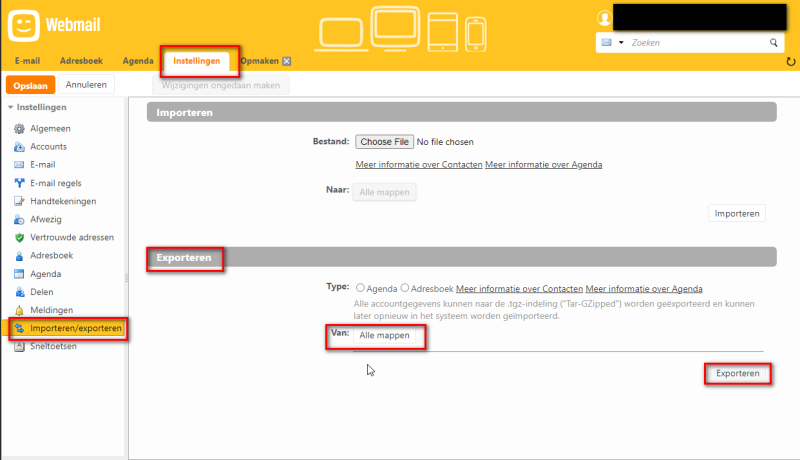Open Handtekeningen via its pen icon

[19, 201]
